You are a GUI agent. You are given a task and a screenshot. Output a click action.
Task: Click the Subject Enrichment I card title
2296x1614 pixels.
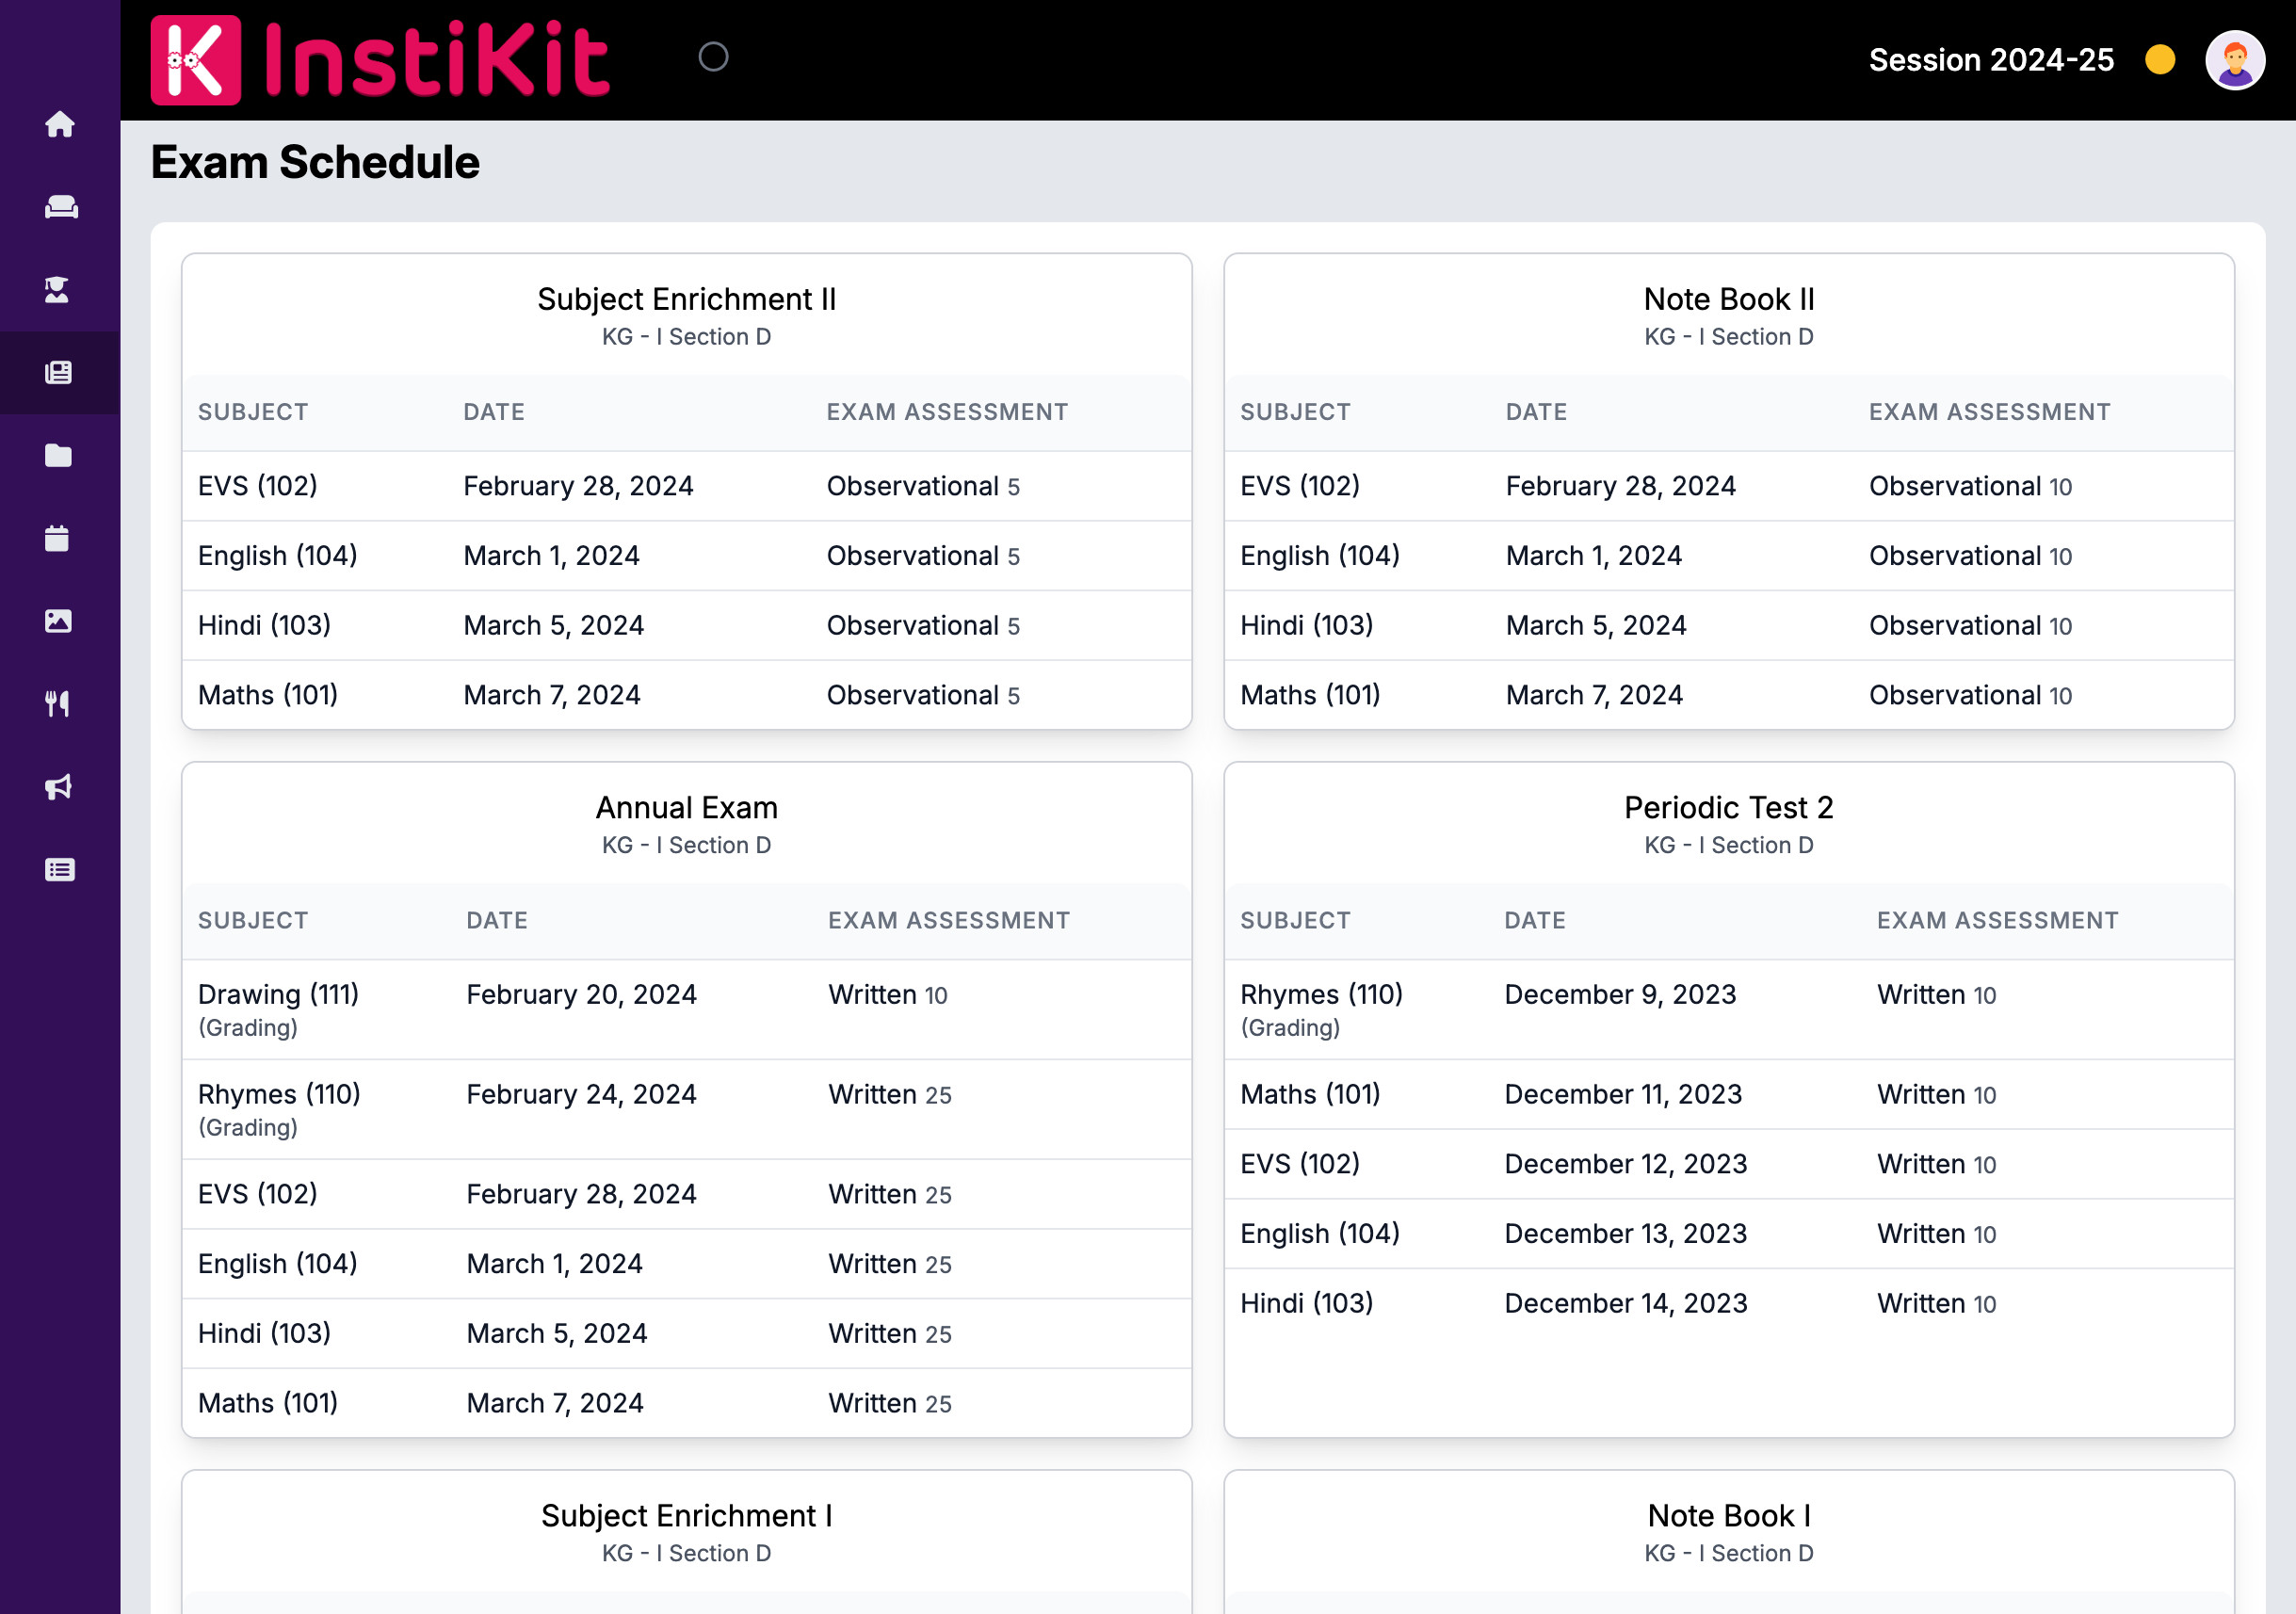pyautogui.click(x=687, y=1516)
